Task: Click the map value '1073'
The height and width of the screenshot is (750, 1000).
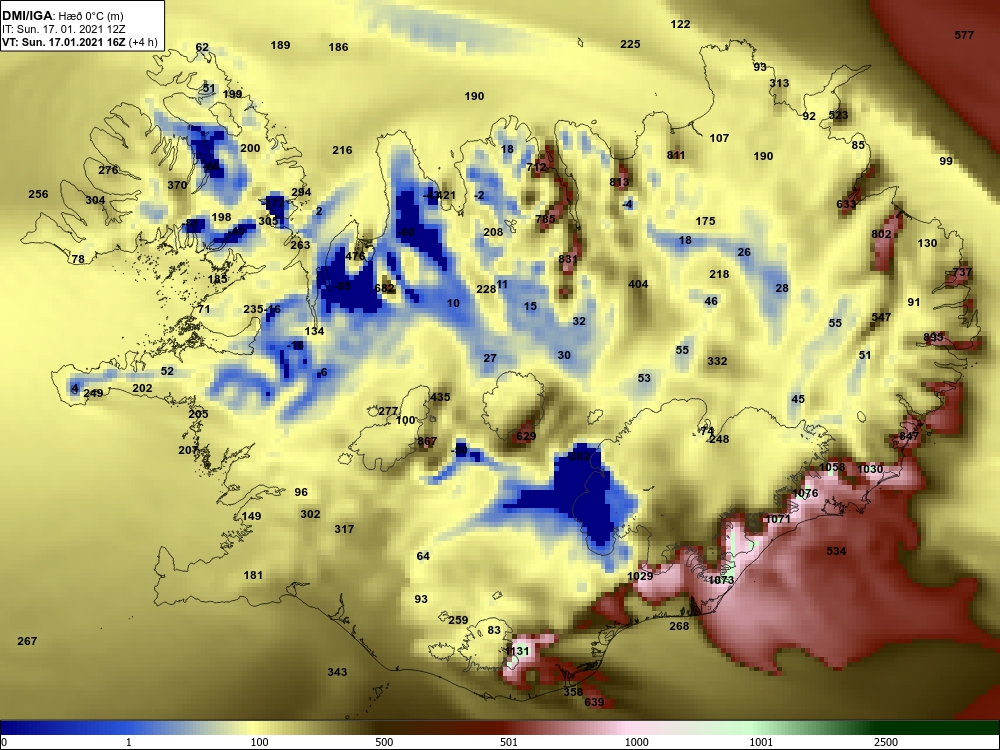Action: pos(721,580)
